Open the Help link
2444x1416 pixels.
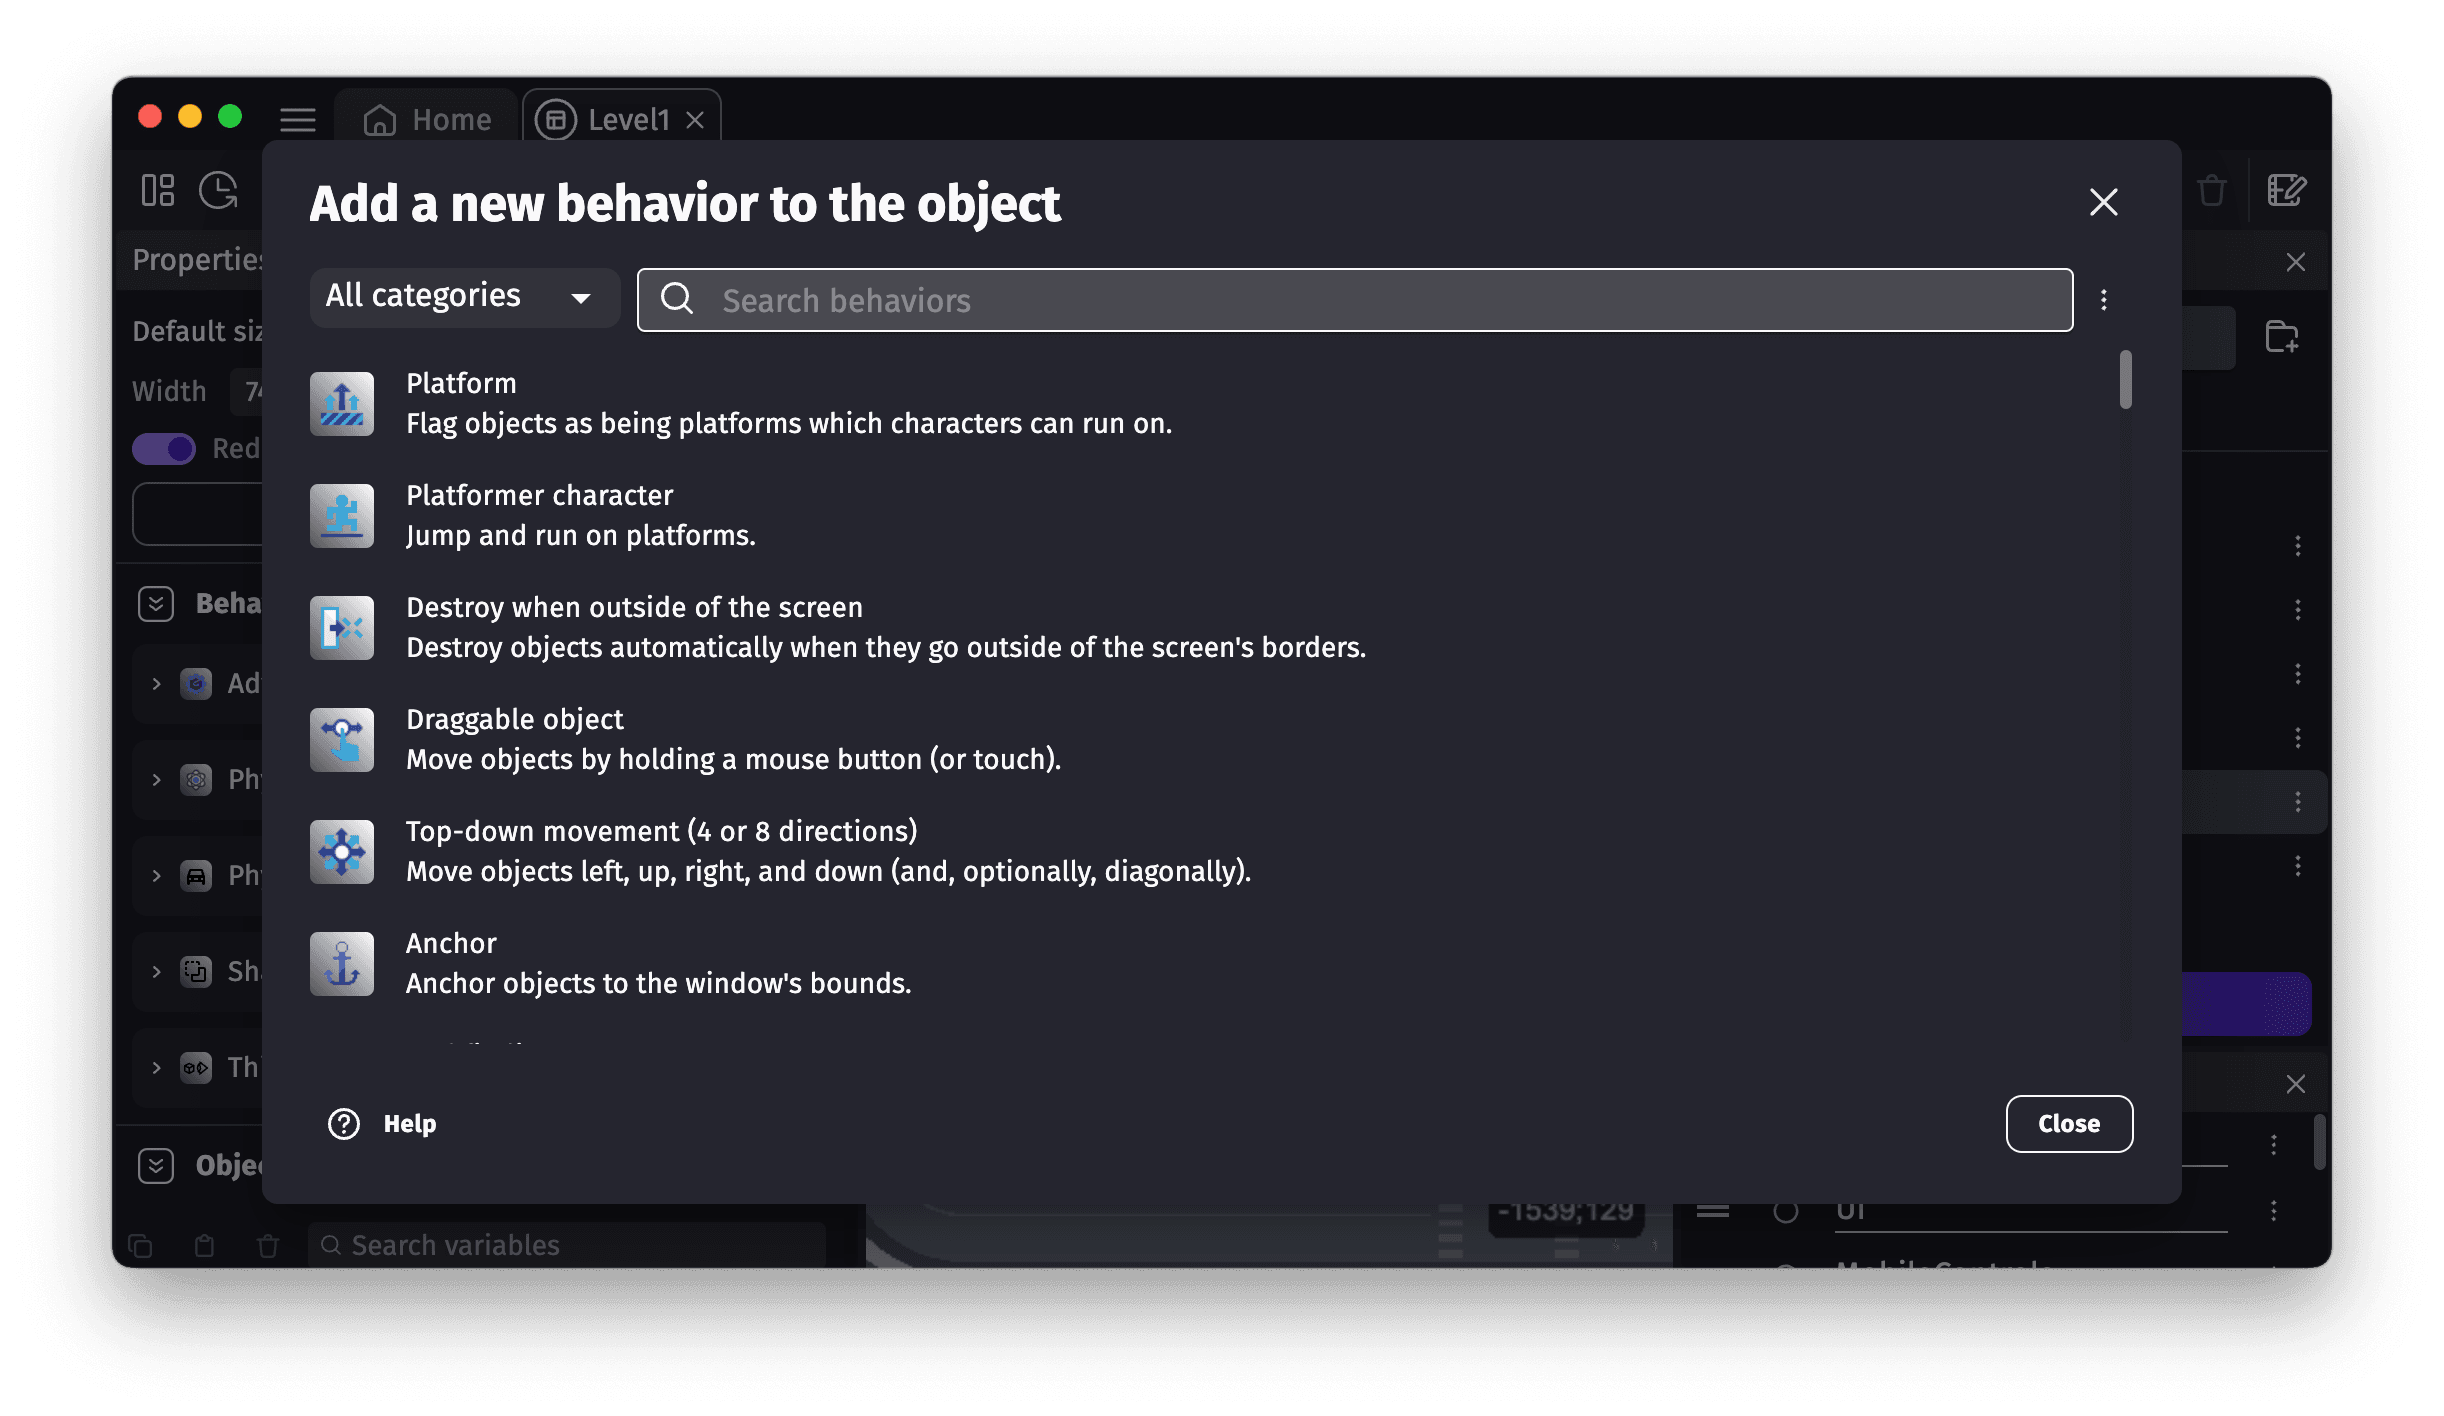point(382,1123)
